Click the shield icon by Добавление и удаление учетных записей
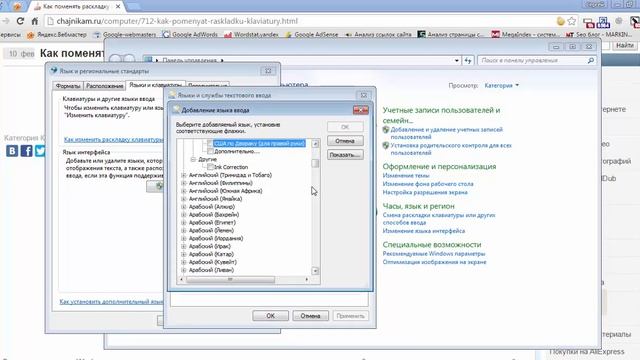This screenshot has height=360, width=640. tap(386, 130)
